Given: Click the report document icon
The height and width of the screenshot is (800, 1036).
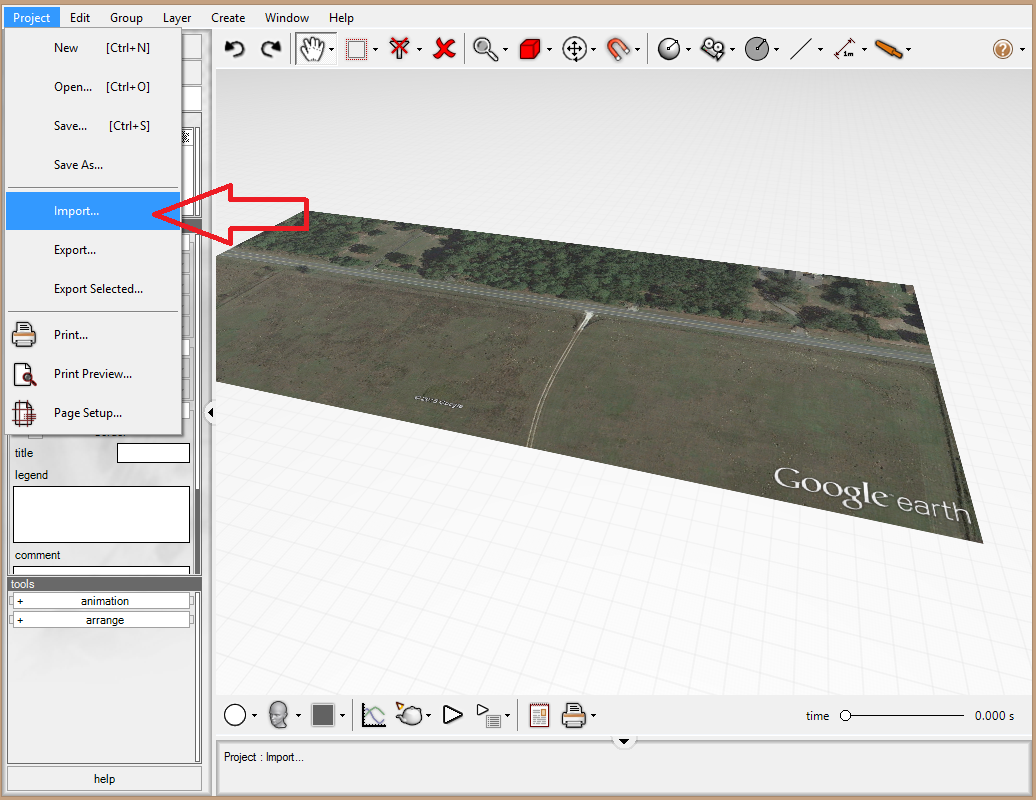Looking at the screenshot, I should (539, 715).
